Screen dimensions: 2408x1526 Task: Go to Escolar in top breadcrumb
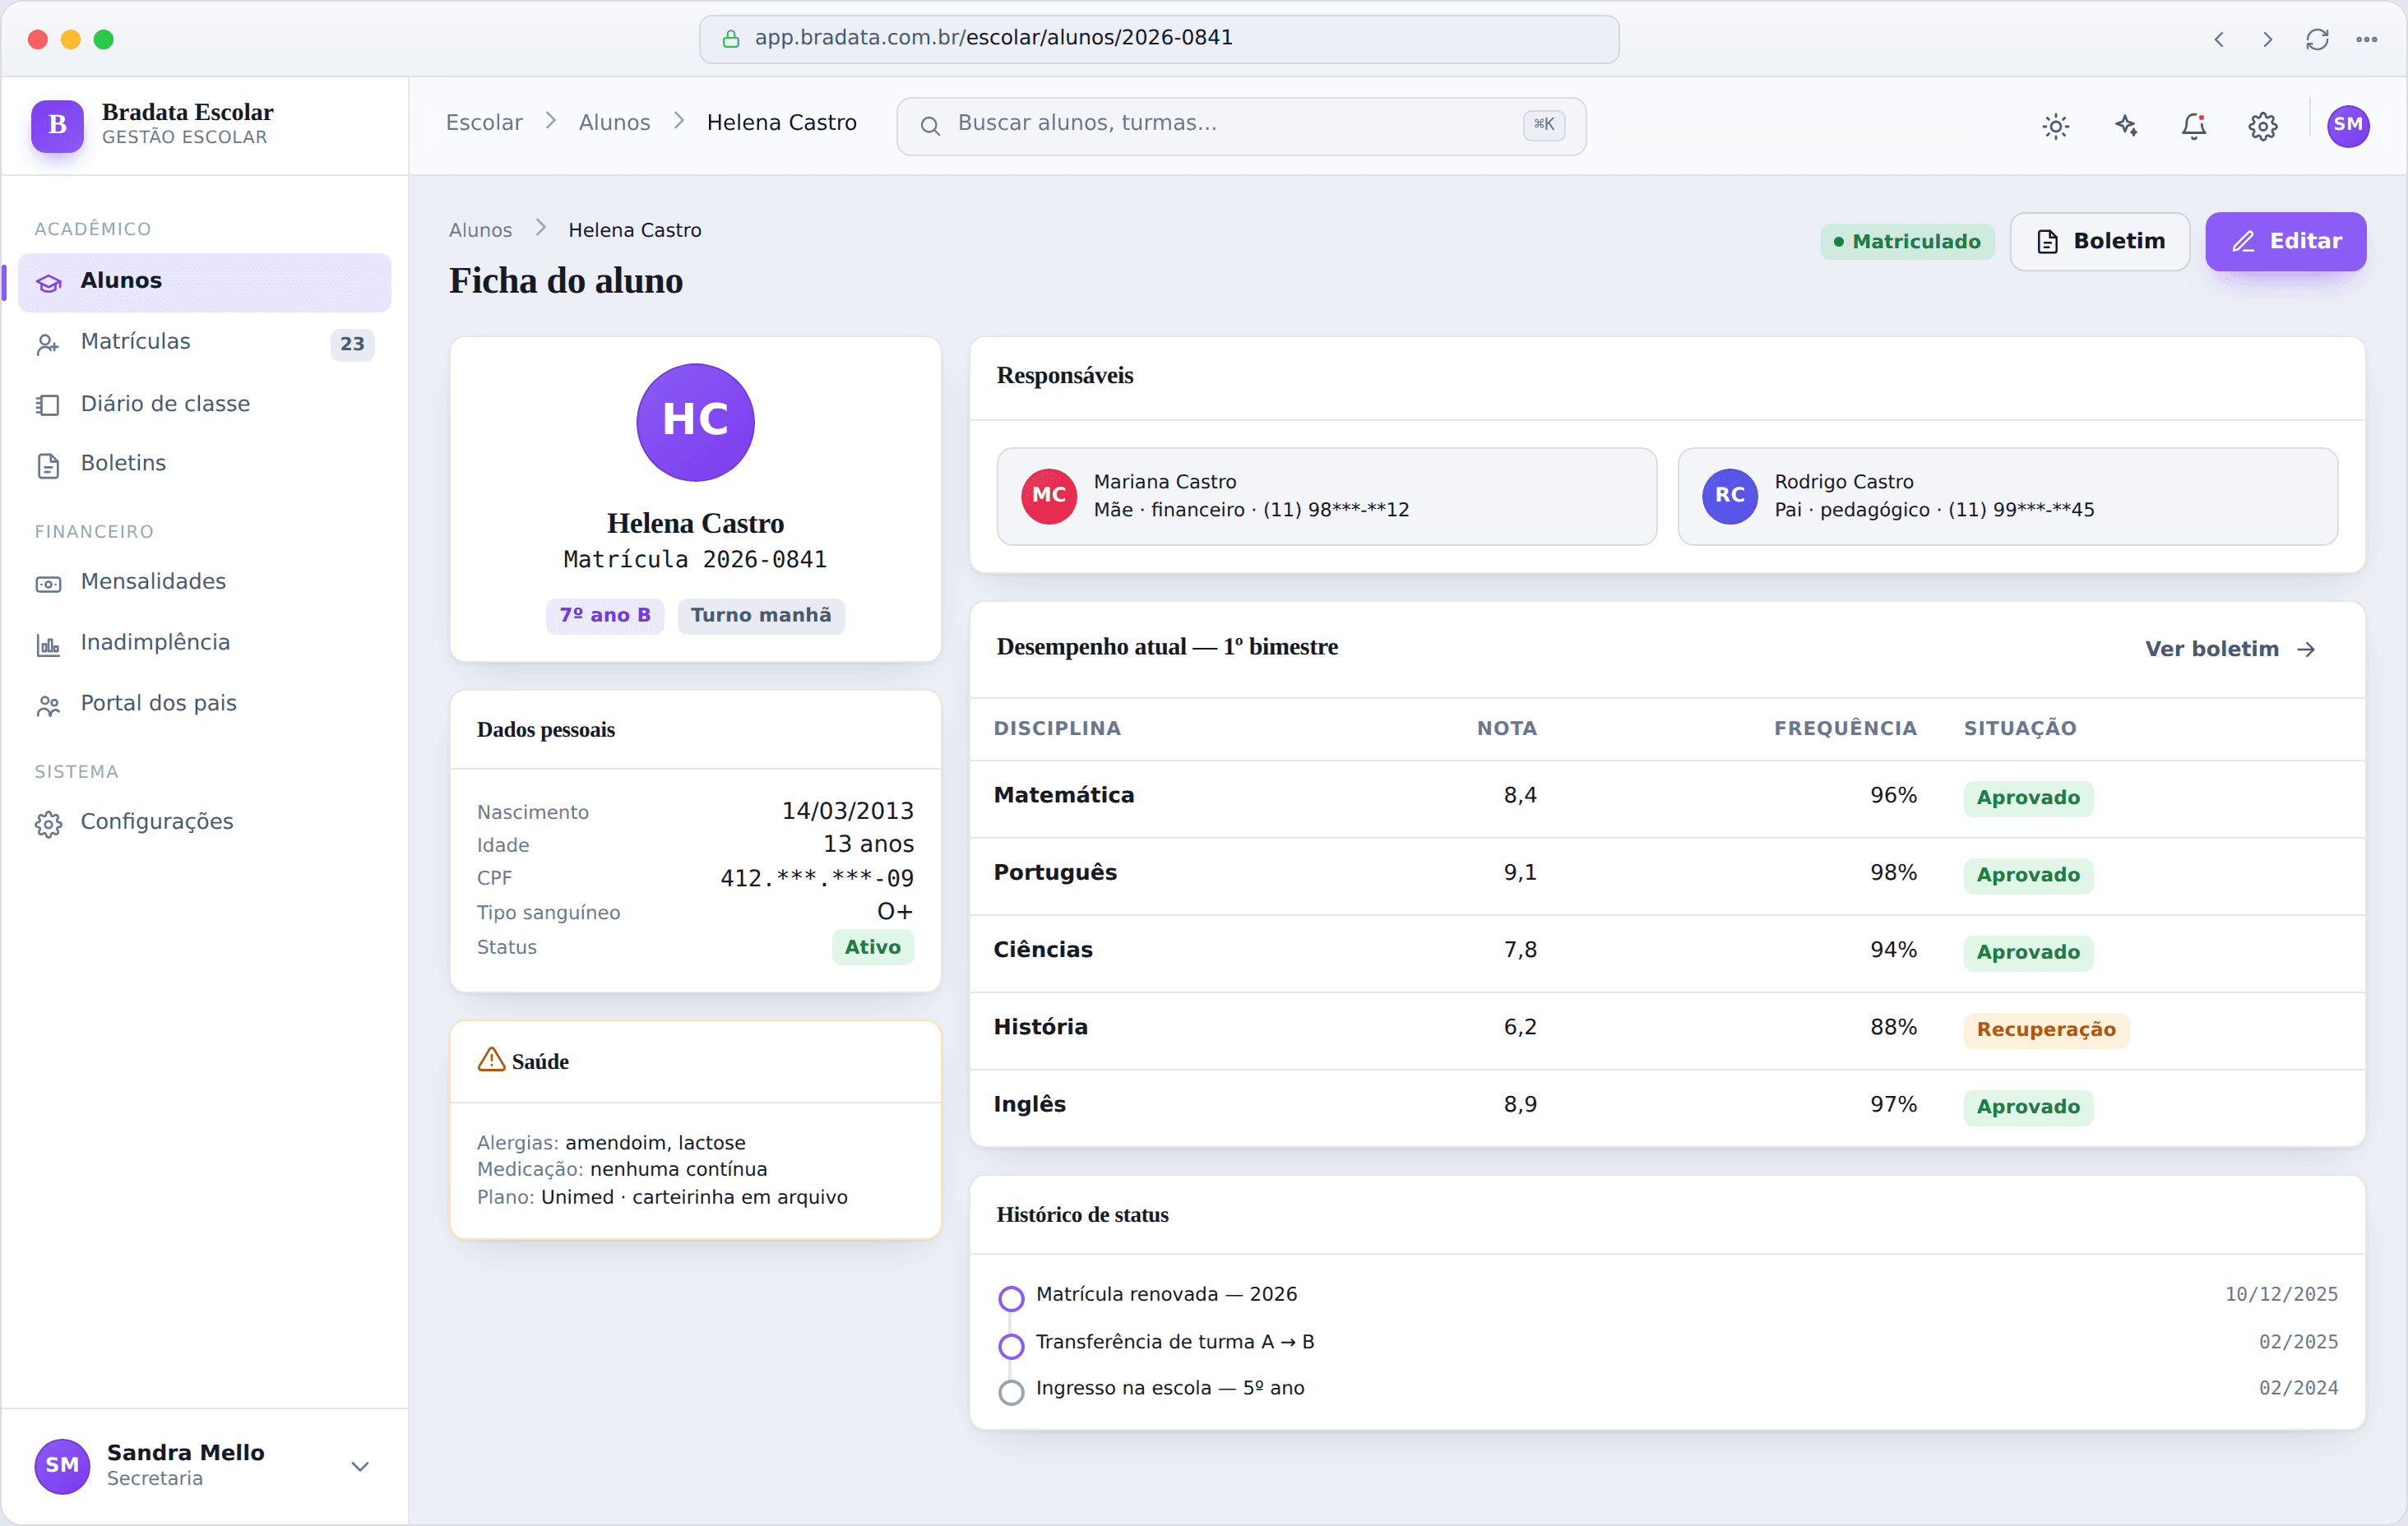(x=484, y=122)
